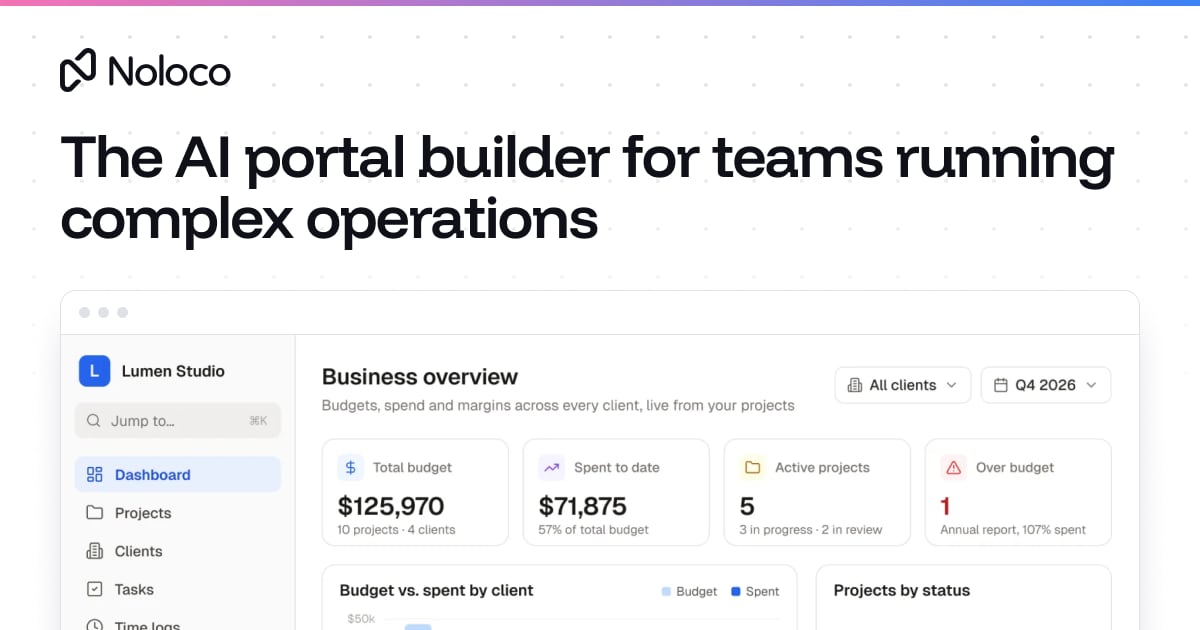1200x630 pixels.
Task: Click the Projects by status card
Action: [x=963, y=598]
